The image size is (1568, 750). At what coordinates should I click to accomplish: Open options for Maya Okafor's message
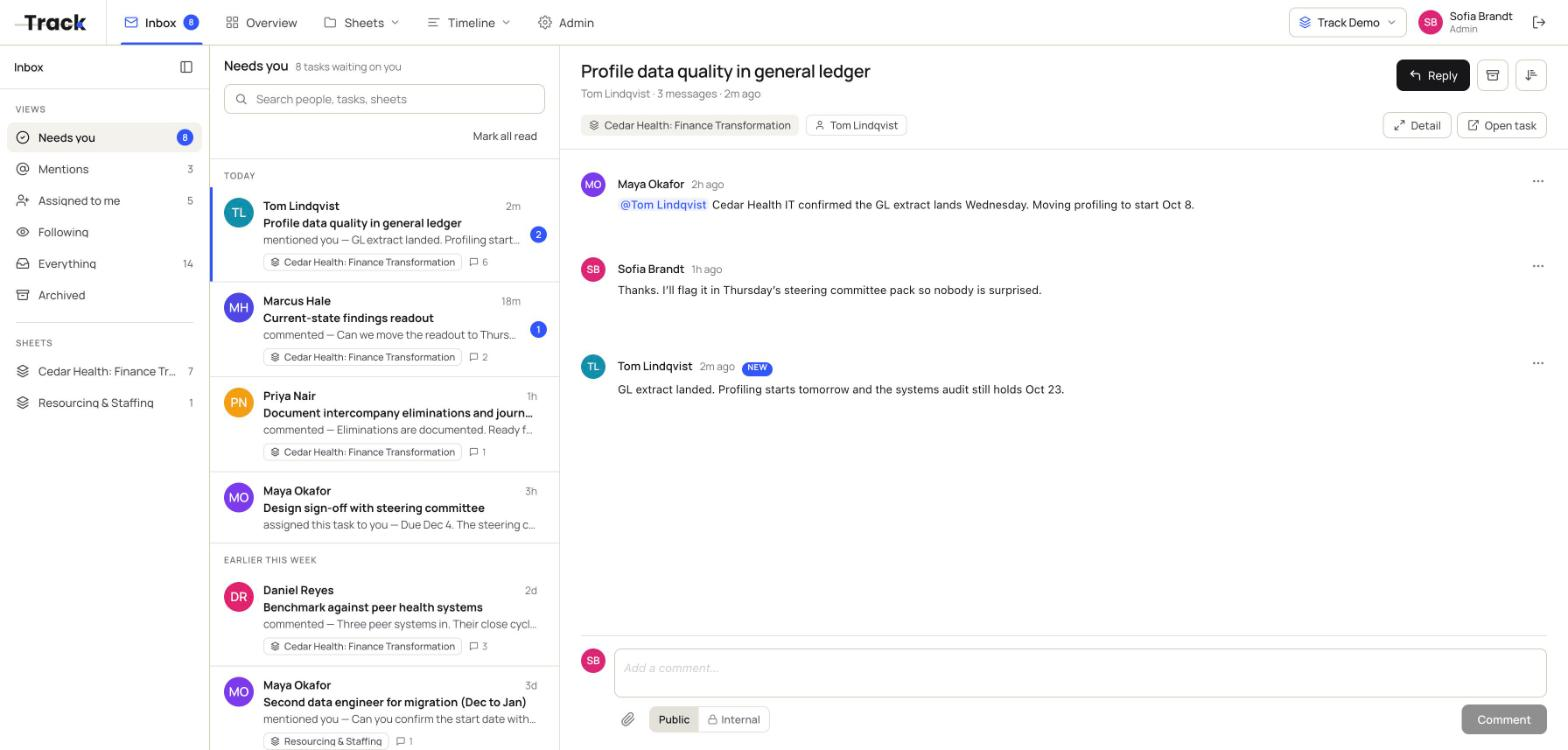coord(1538,181)
